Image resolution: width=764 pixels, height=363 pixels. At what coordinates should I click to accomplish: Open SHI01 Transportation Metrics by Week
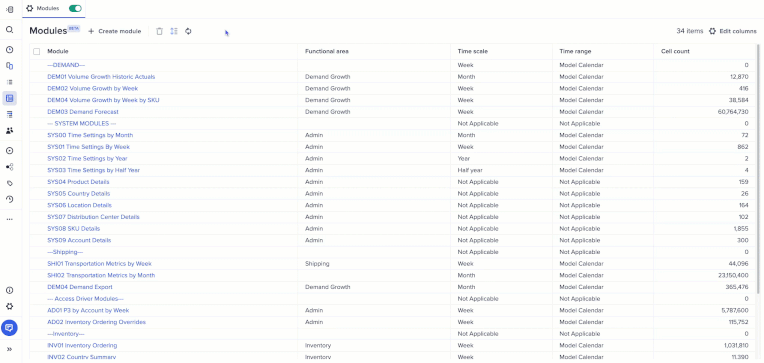tap(99, 264)
